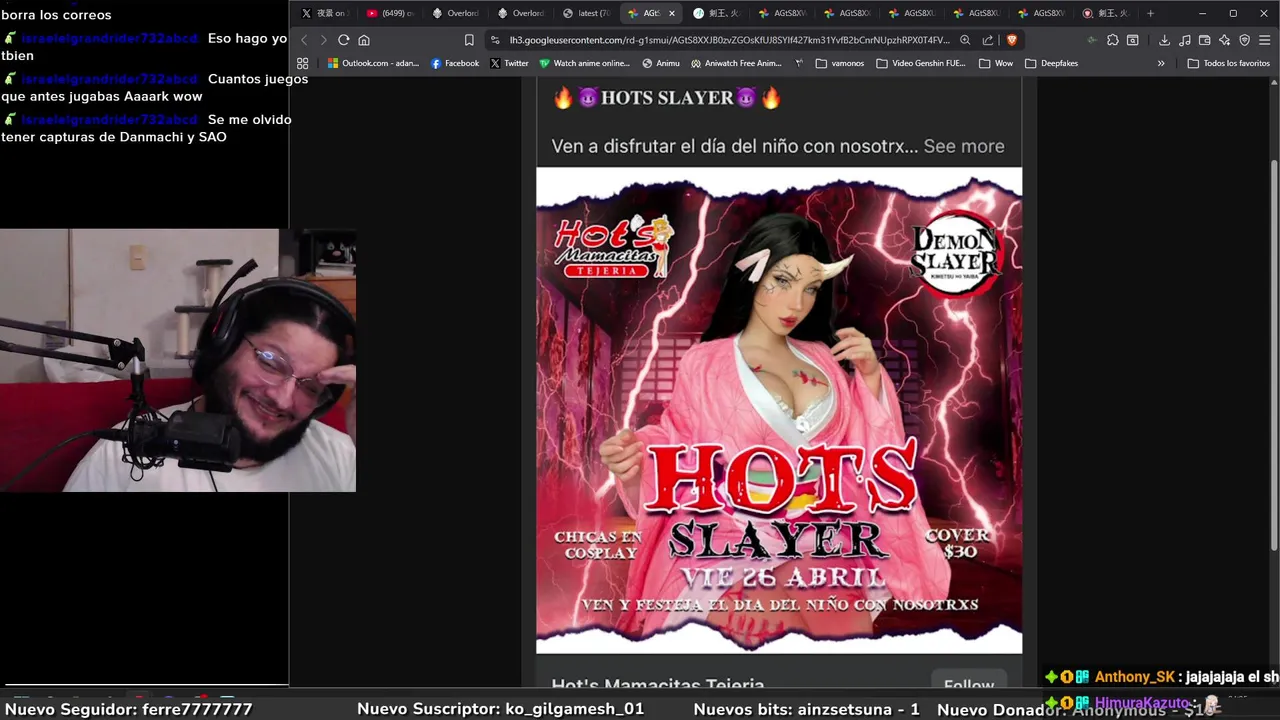Click chat message 'Cuantos juegos que antes jugabas'
Screen dimensions: 1280x720
click(x=154, y=87)
